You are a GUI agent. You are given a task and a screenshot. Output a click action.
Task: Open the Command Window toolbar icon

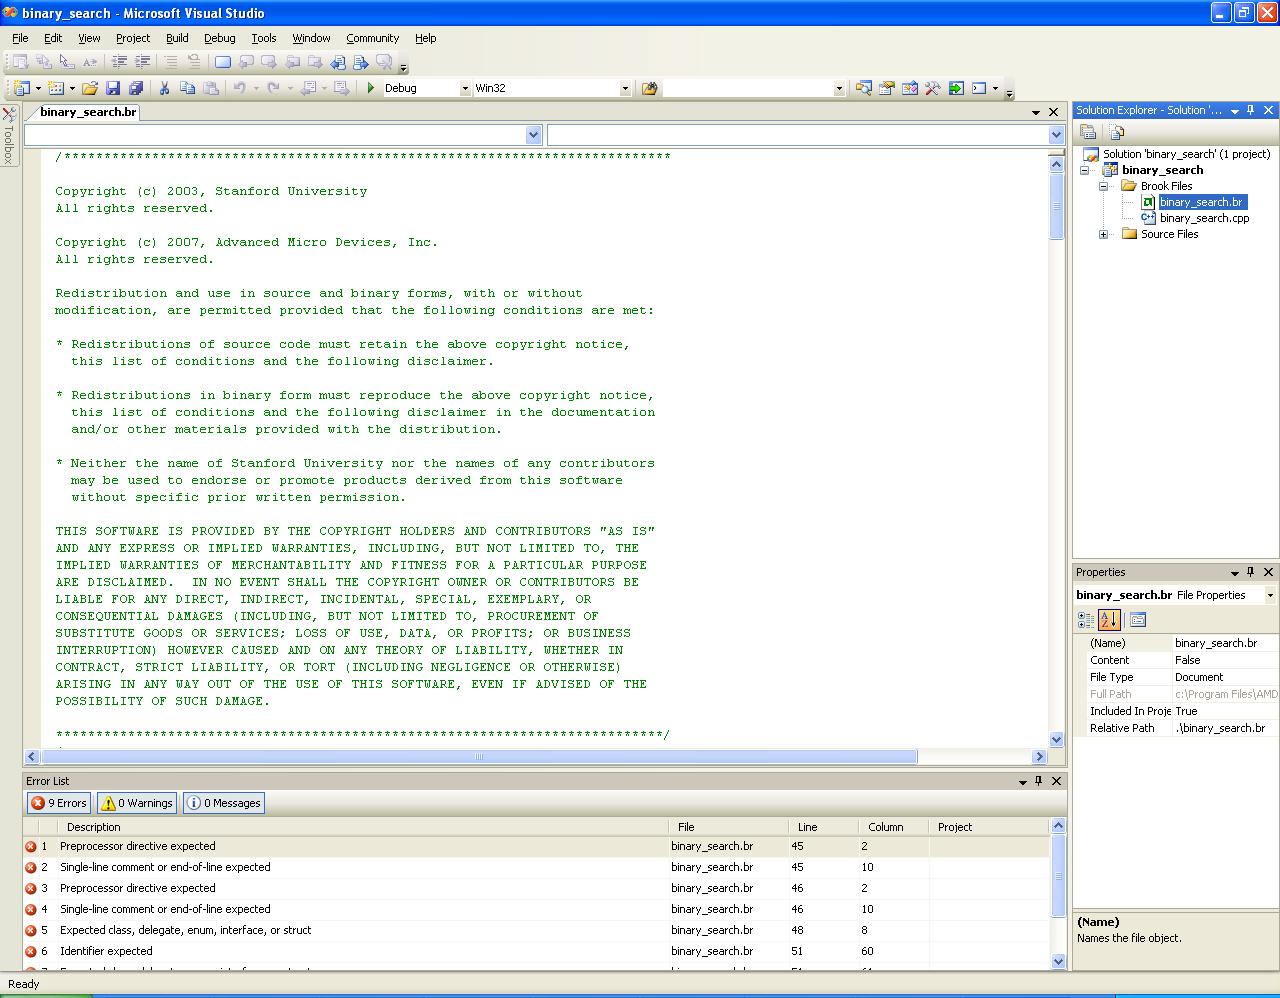coord(979,88)
